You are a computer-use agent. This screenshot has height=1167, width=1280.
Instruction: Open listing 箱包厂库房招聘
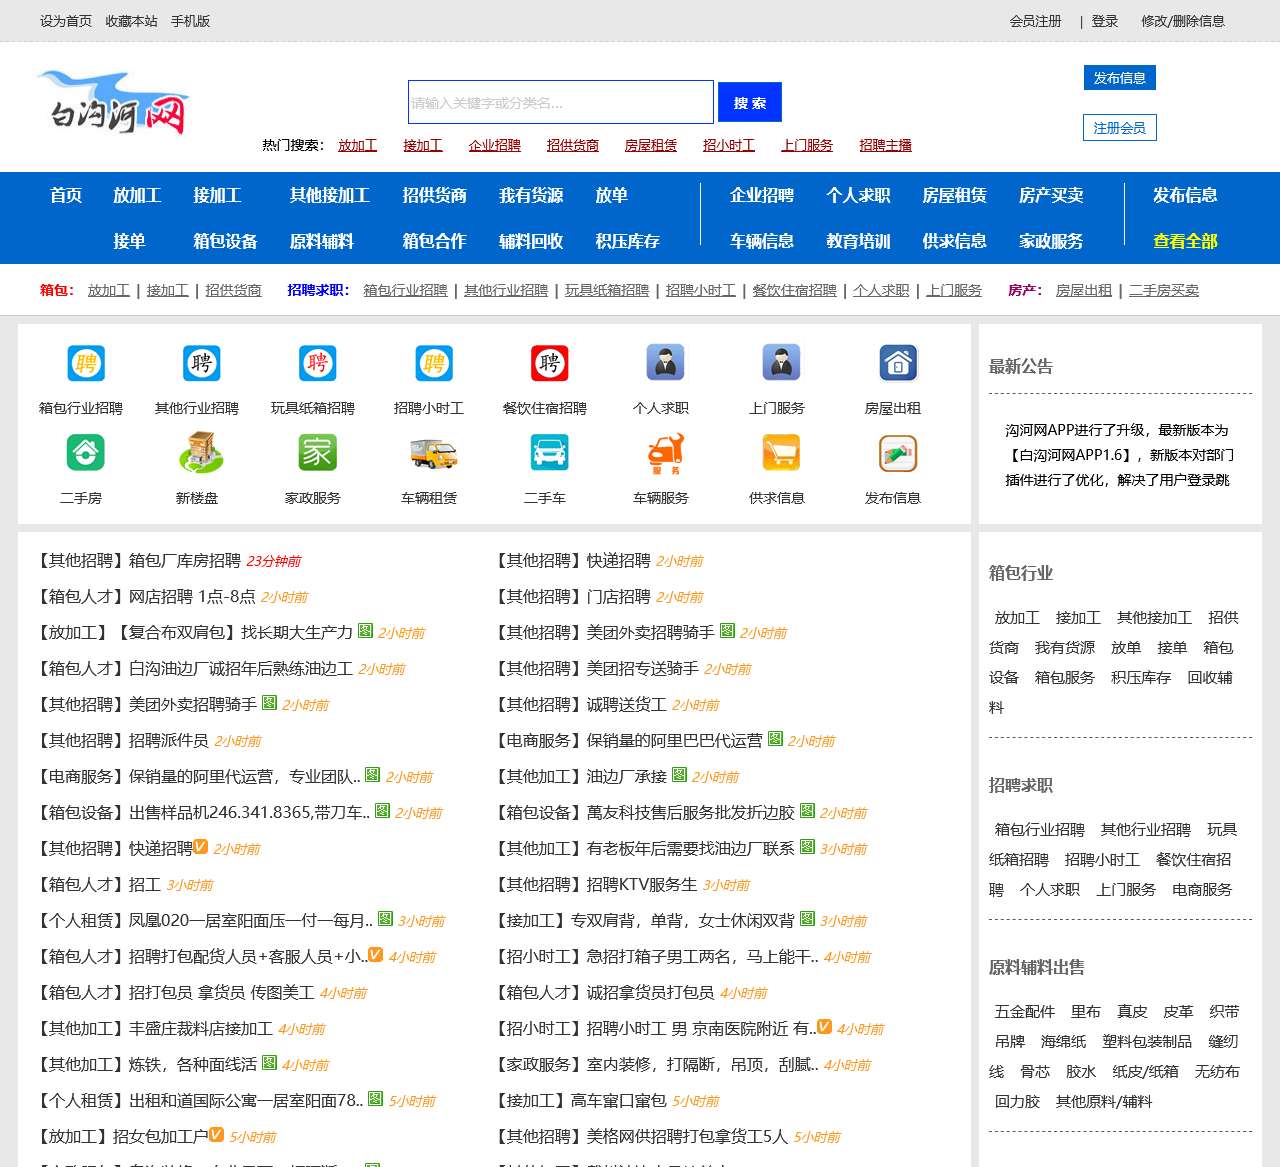[185, 560]
